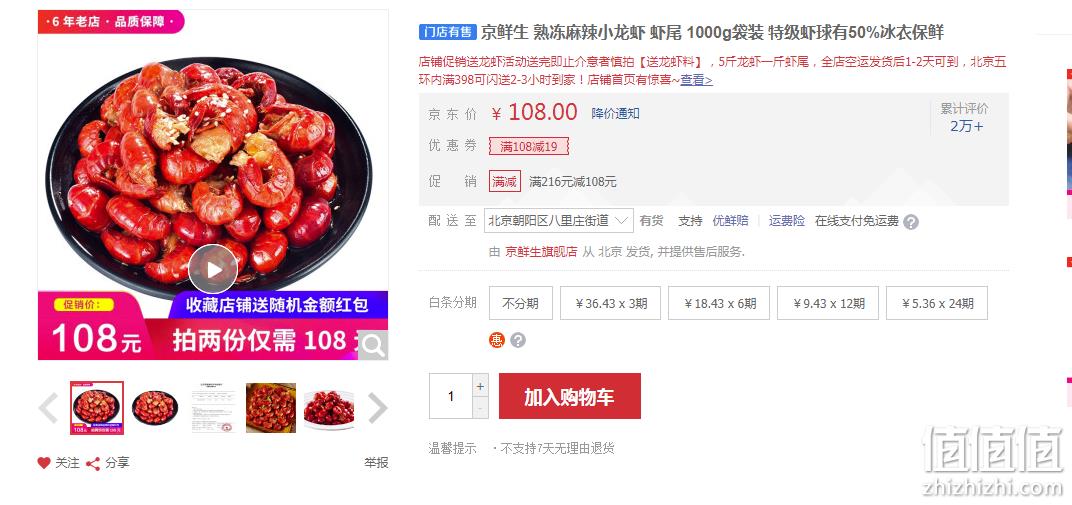The image size is (1072, 505).
Task: Click the heart icon to follow product
Action: (x=44, y=463)
